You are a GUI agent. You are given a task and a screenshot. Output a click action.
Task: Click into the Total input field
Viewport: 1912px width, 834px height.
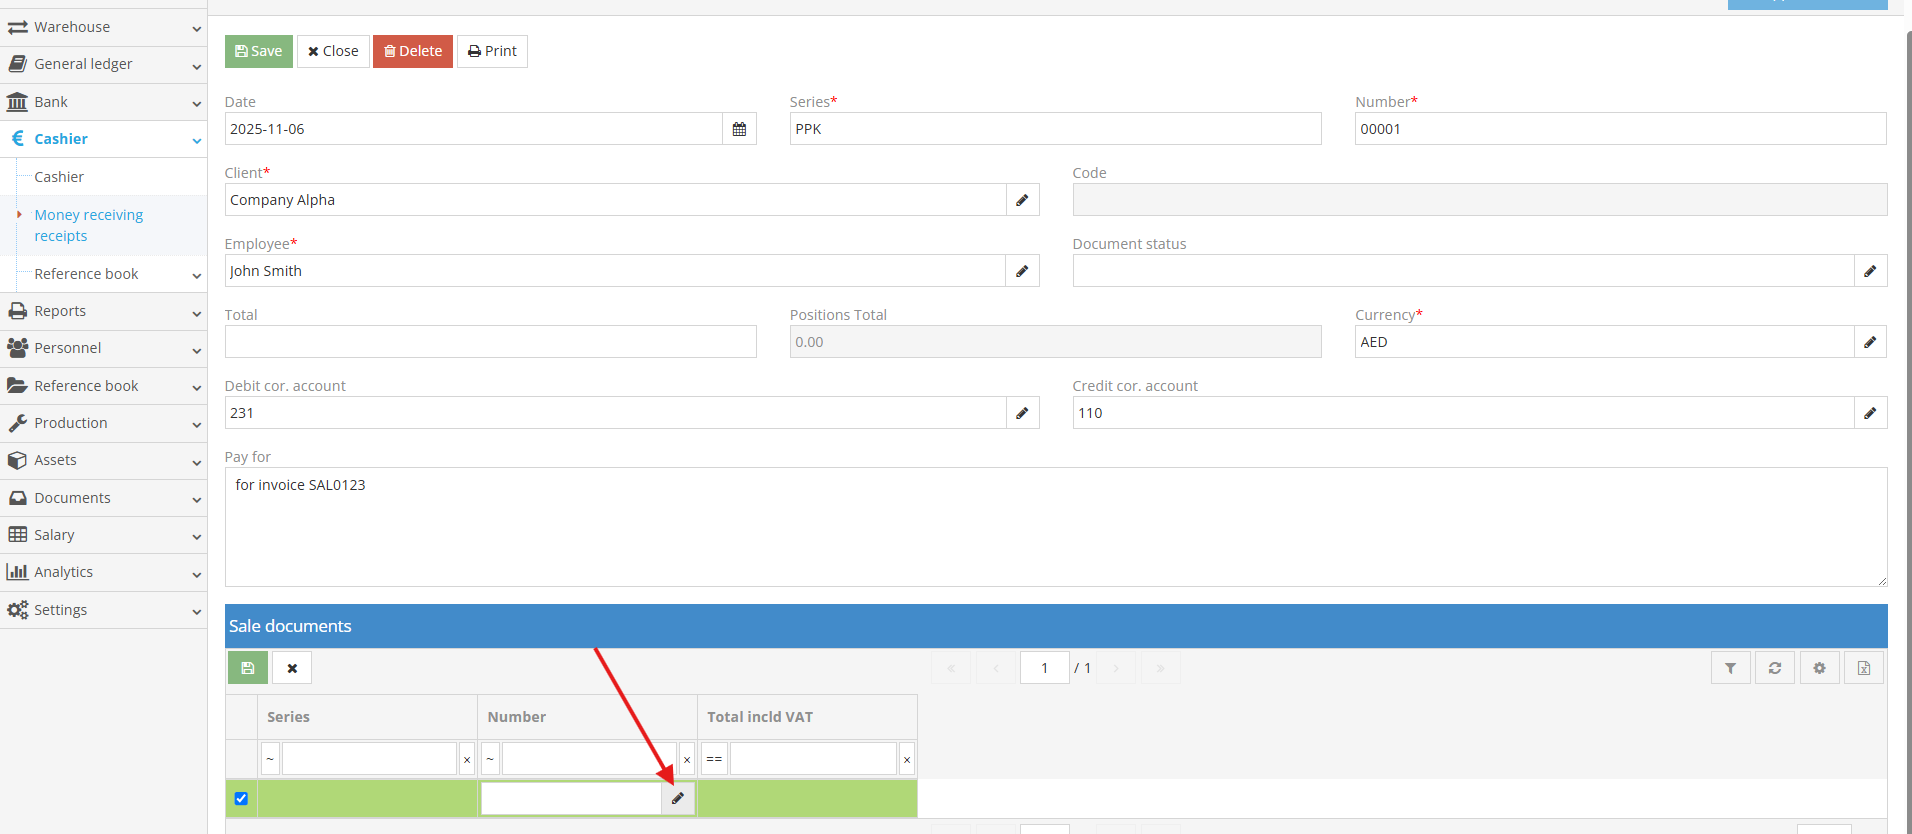click(490, 342)
